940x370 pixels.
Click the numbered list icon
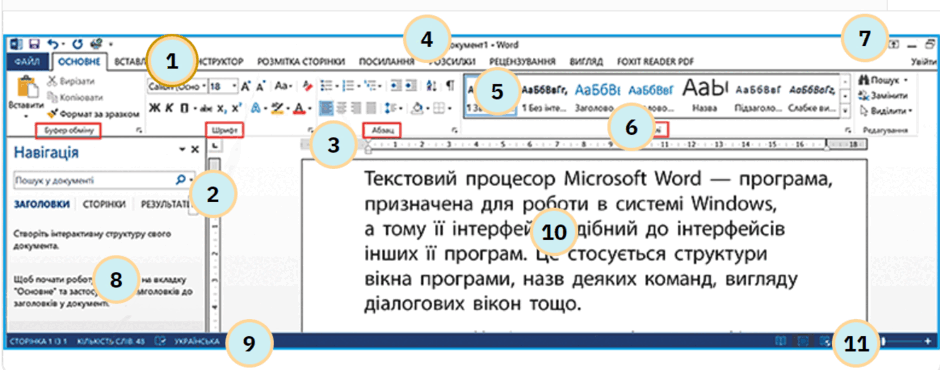pyautogui.click(x=348, y=86)
